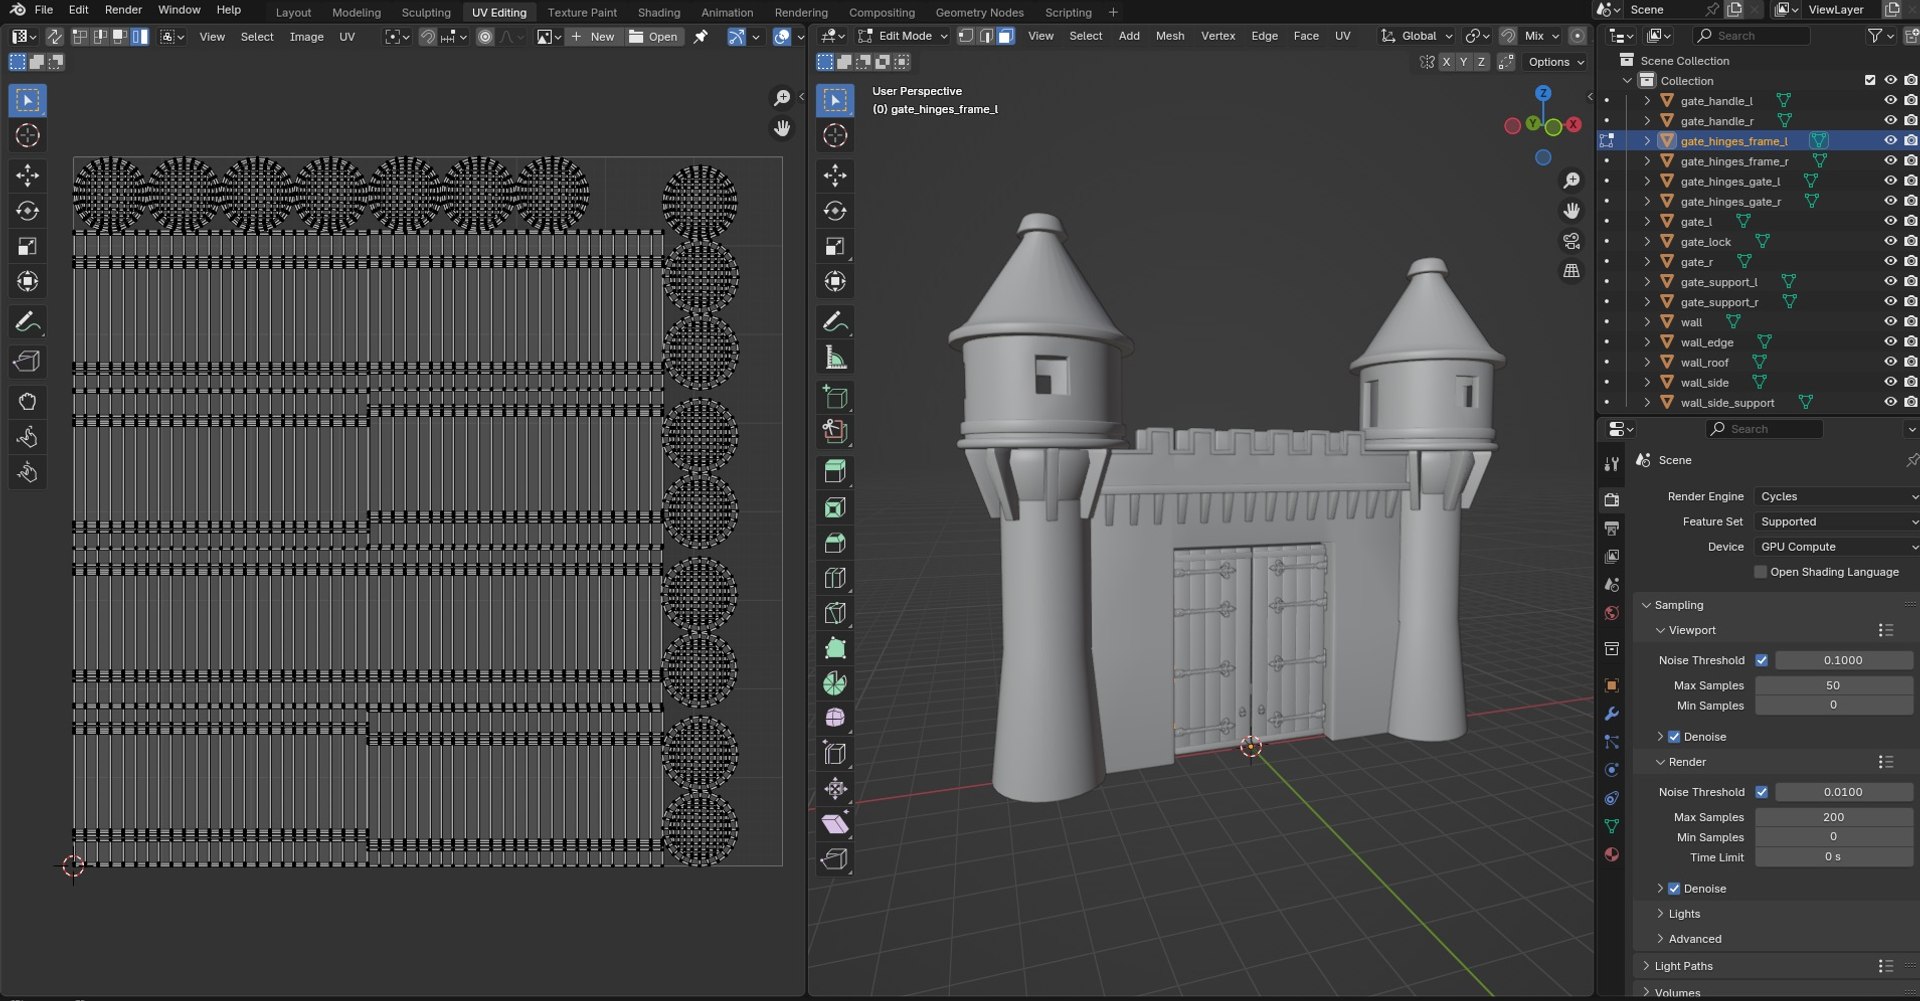This screenshot has width=1920, height=1001.
Task: Disable wall_edge in renders
Action: coord(1910,342)
